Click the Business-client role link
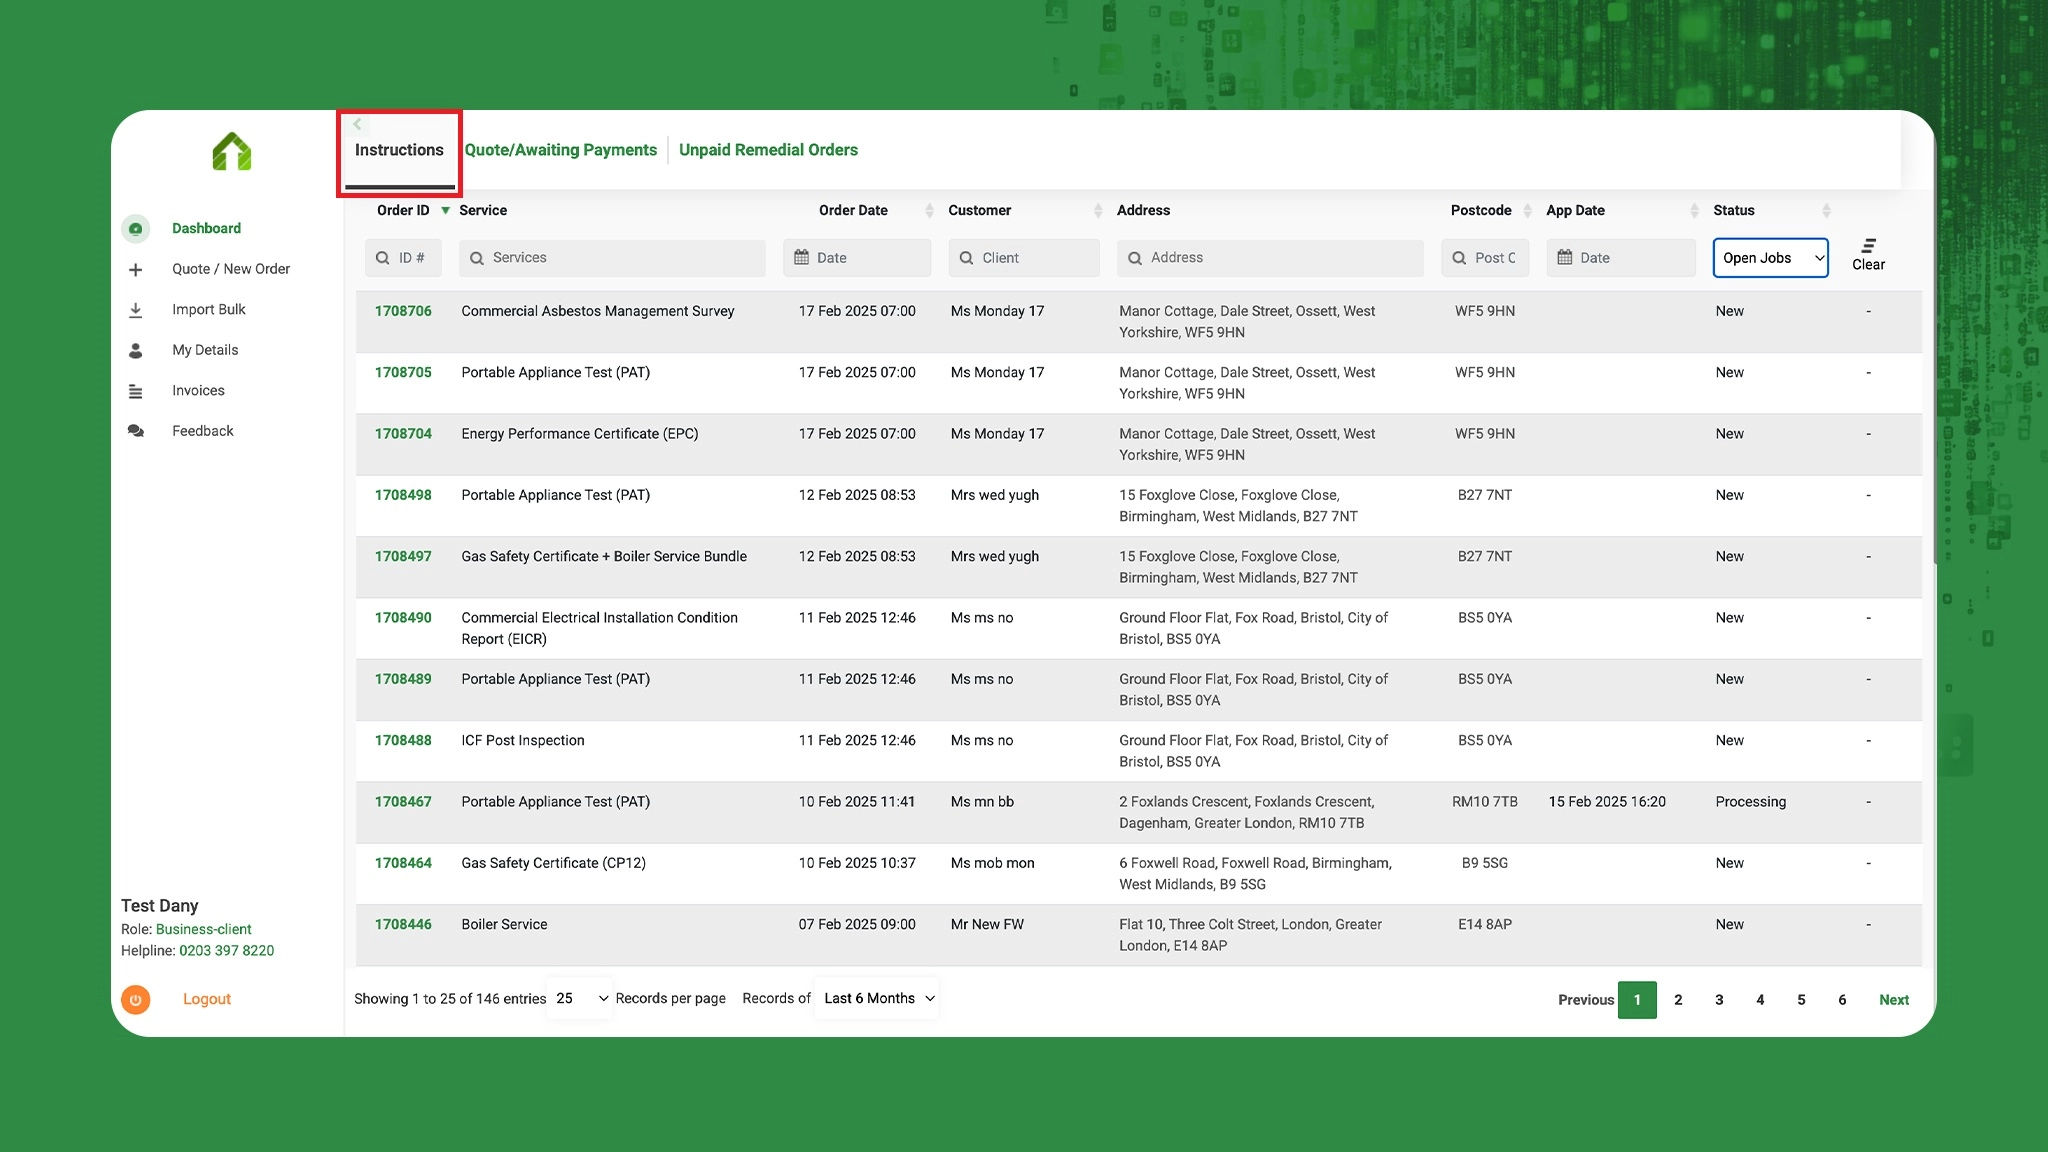 204,929
